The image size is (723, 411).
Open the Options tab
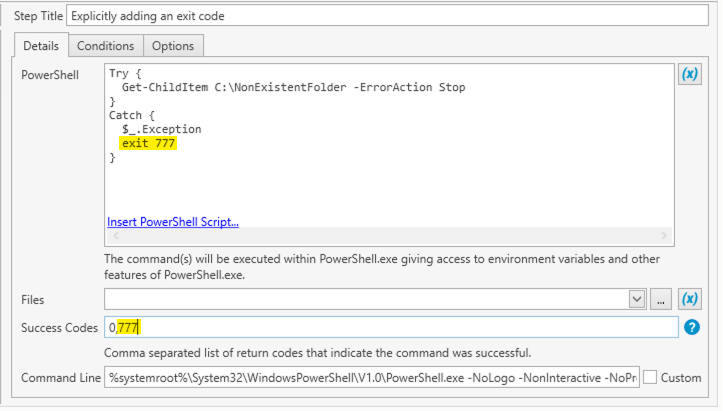[173, 46]
